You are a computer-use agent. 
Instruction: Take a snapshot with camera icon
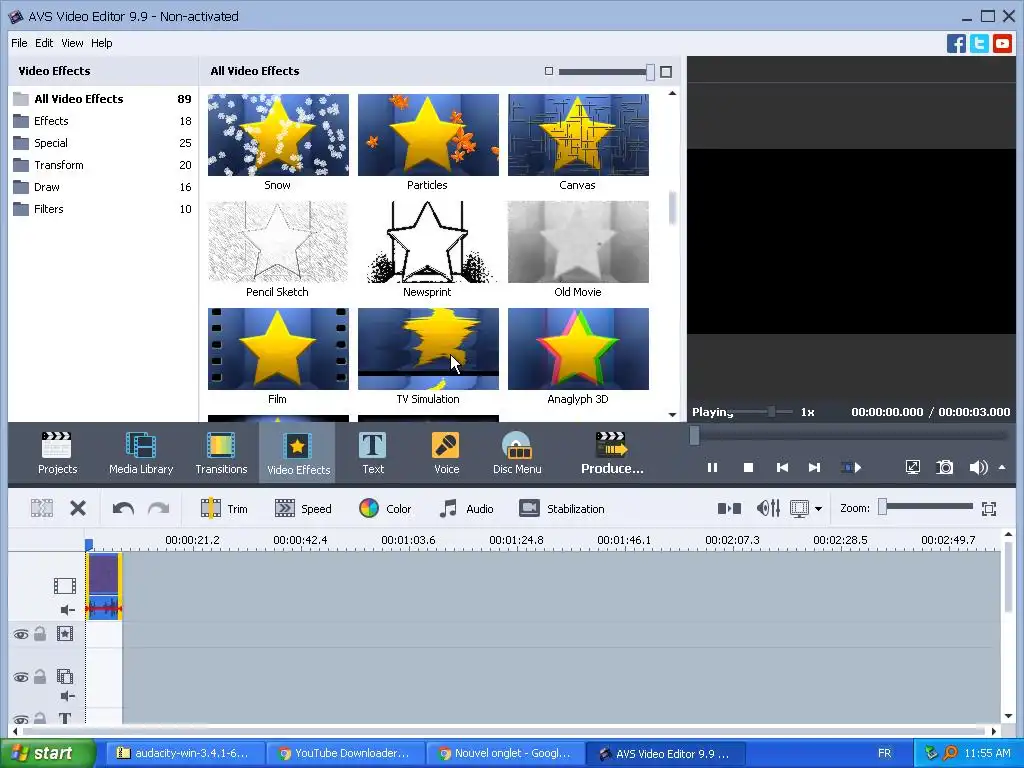coord(944,467)
